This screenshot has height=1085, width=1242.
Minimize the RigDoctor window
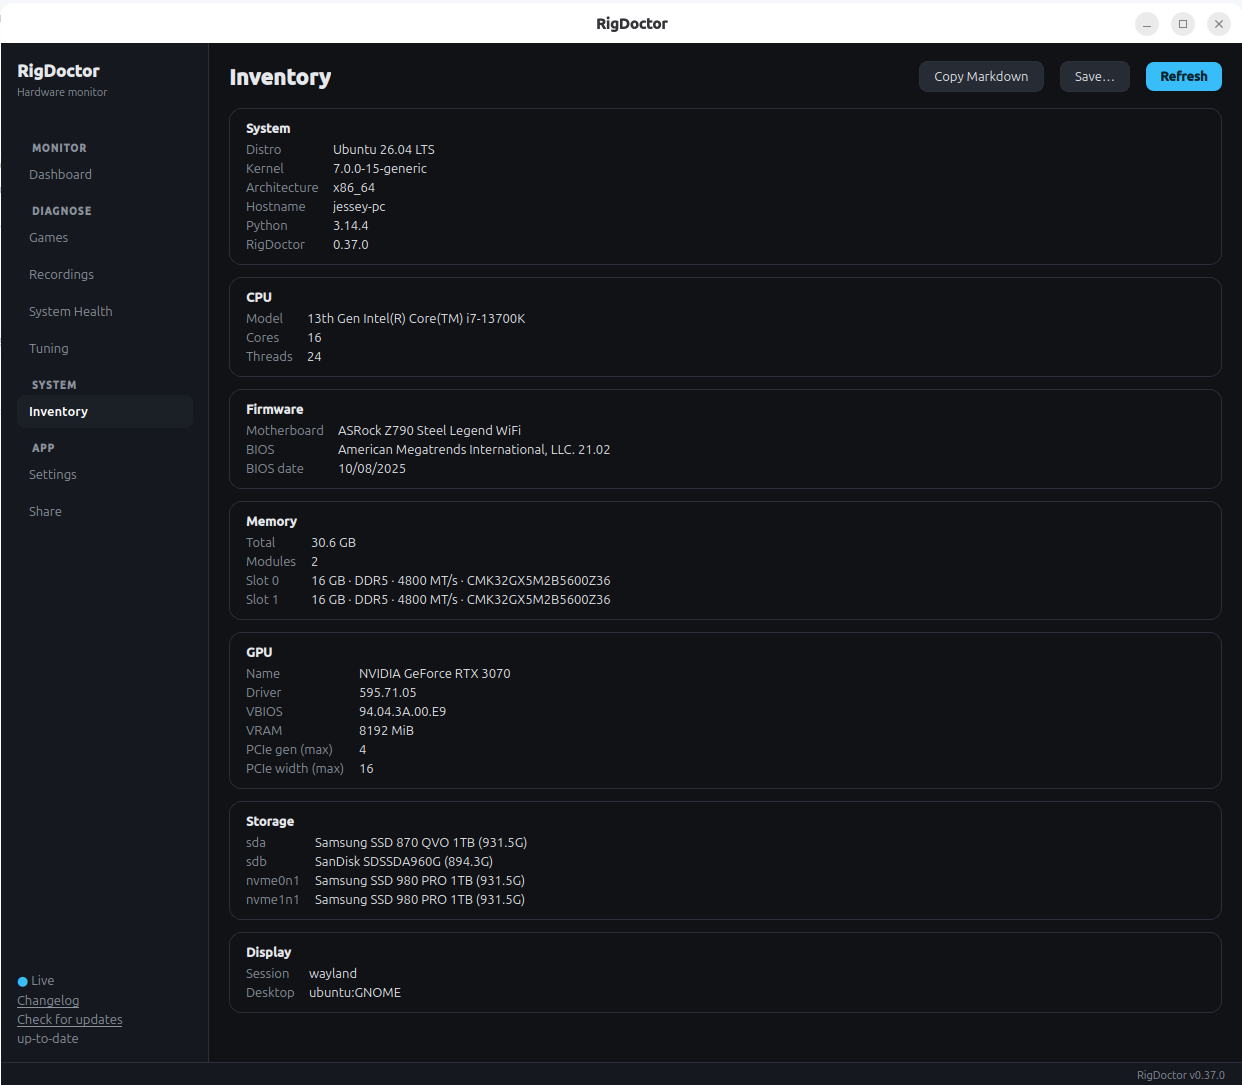point(1147,24)
